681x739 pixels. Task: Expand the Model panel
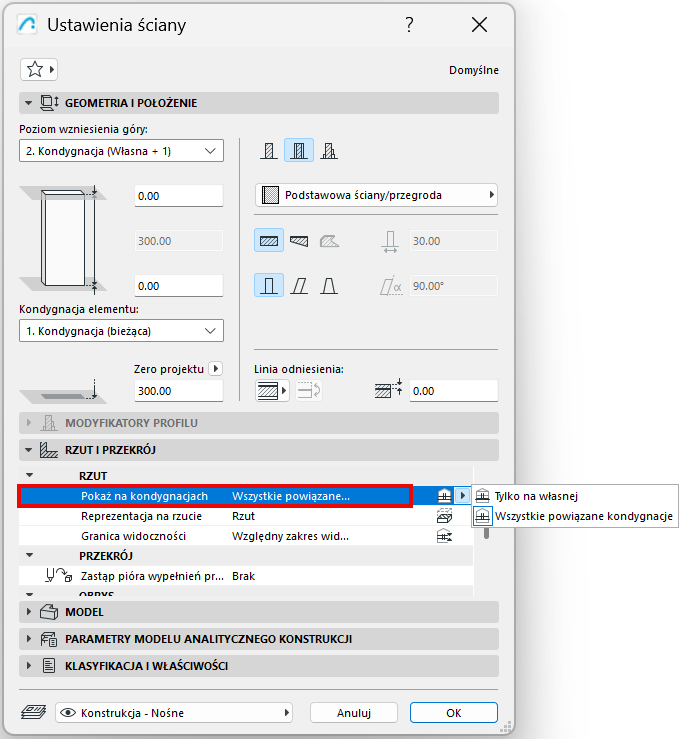pyautogui.click(x=29, y=612)
